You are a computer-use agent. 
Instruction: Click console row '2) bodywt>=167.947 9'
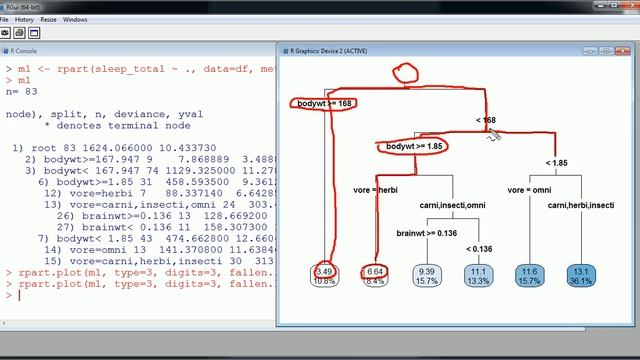click(150, 160)
